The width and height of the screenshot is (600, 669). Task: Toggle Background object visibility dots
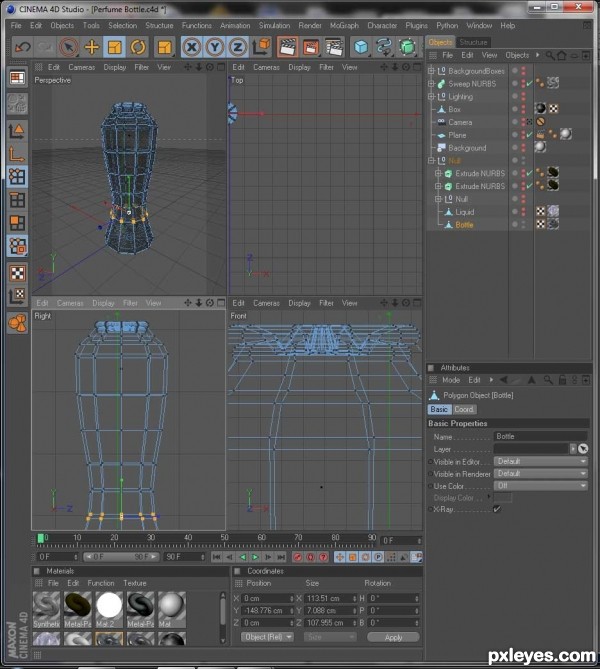[524, 148]
